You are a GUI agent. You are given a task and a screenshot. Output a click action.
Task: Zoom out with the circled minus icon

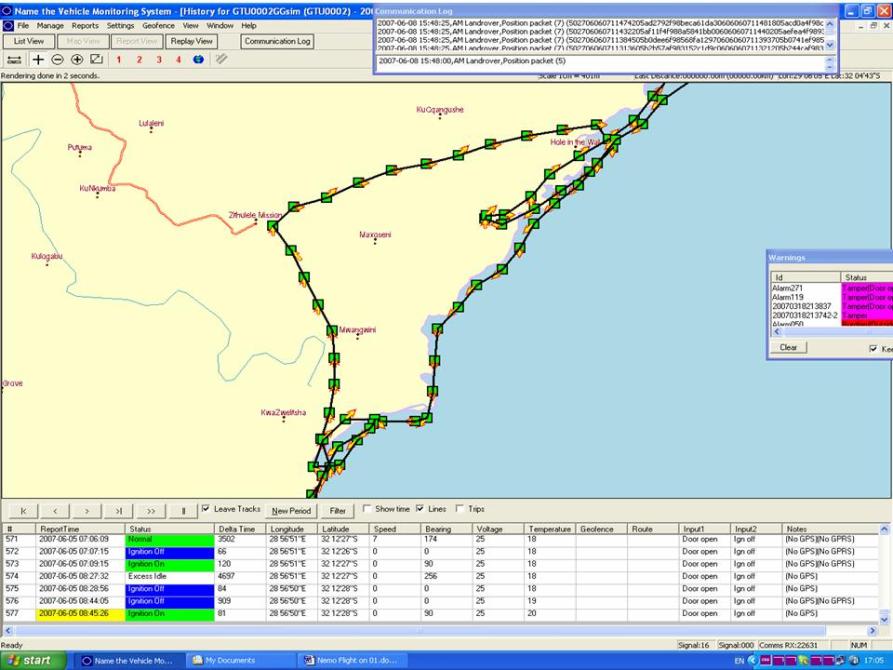pyautogui.click(x=57, y=60)
